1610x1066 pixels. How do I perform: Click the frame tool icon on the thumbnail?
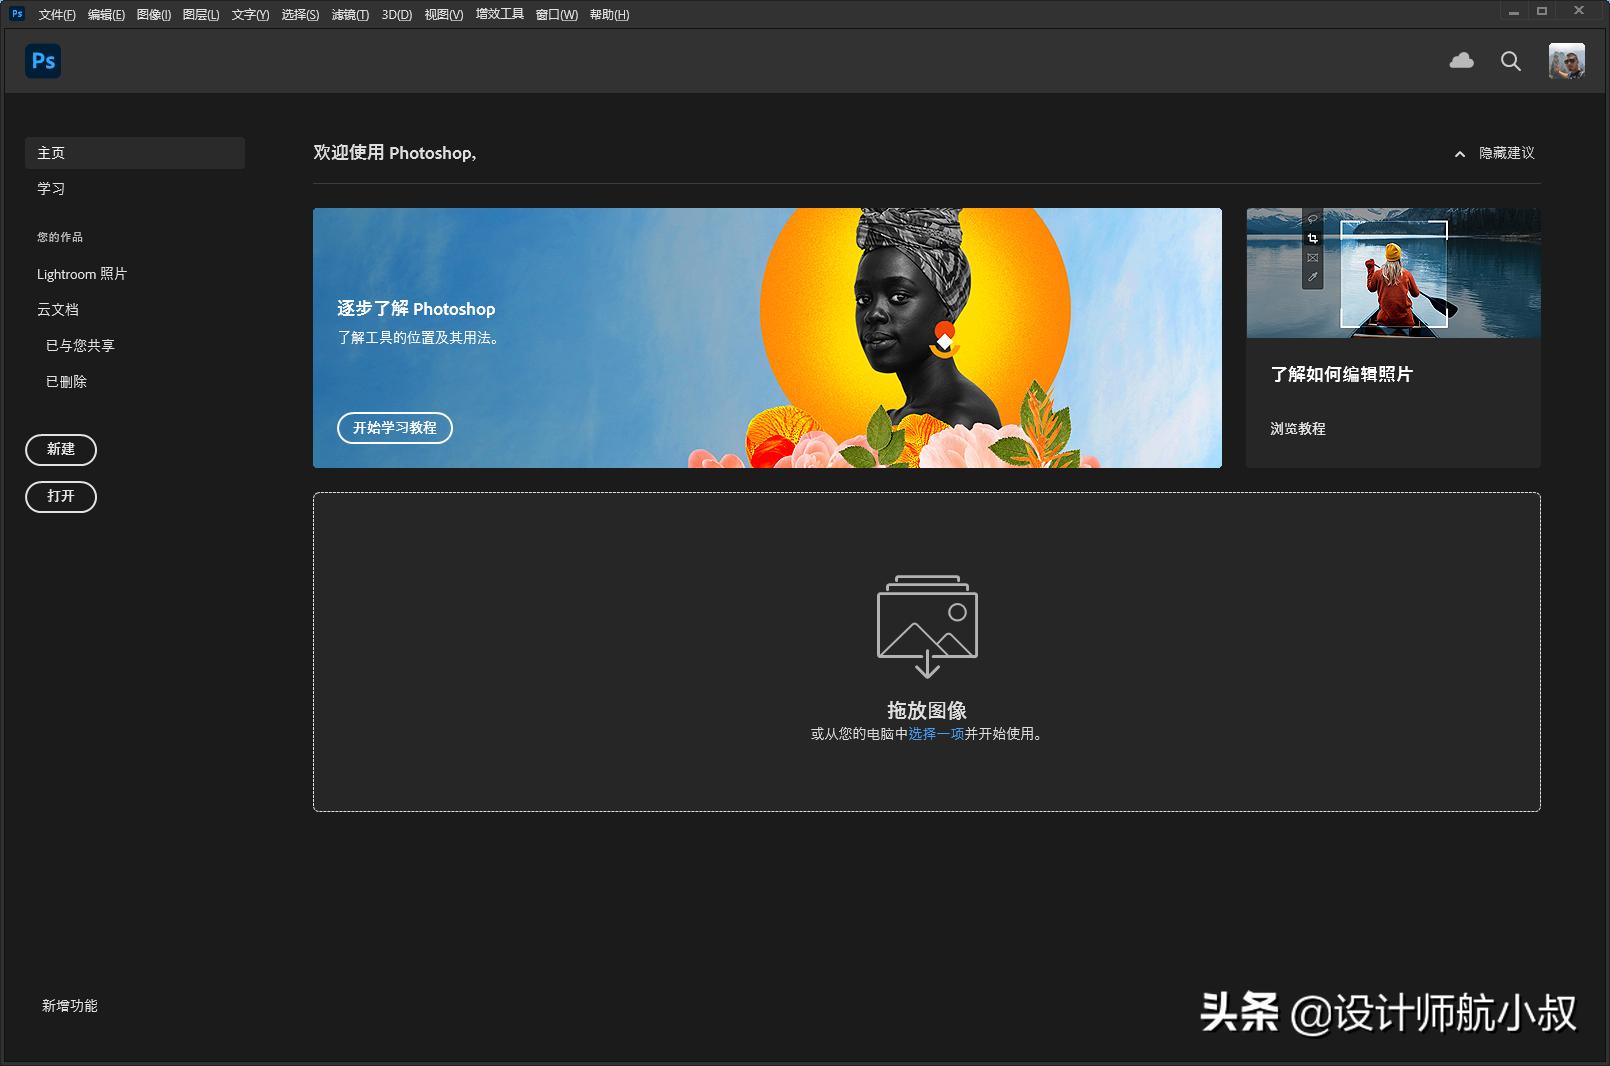pos(1312,258)
